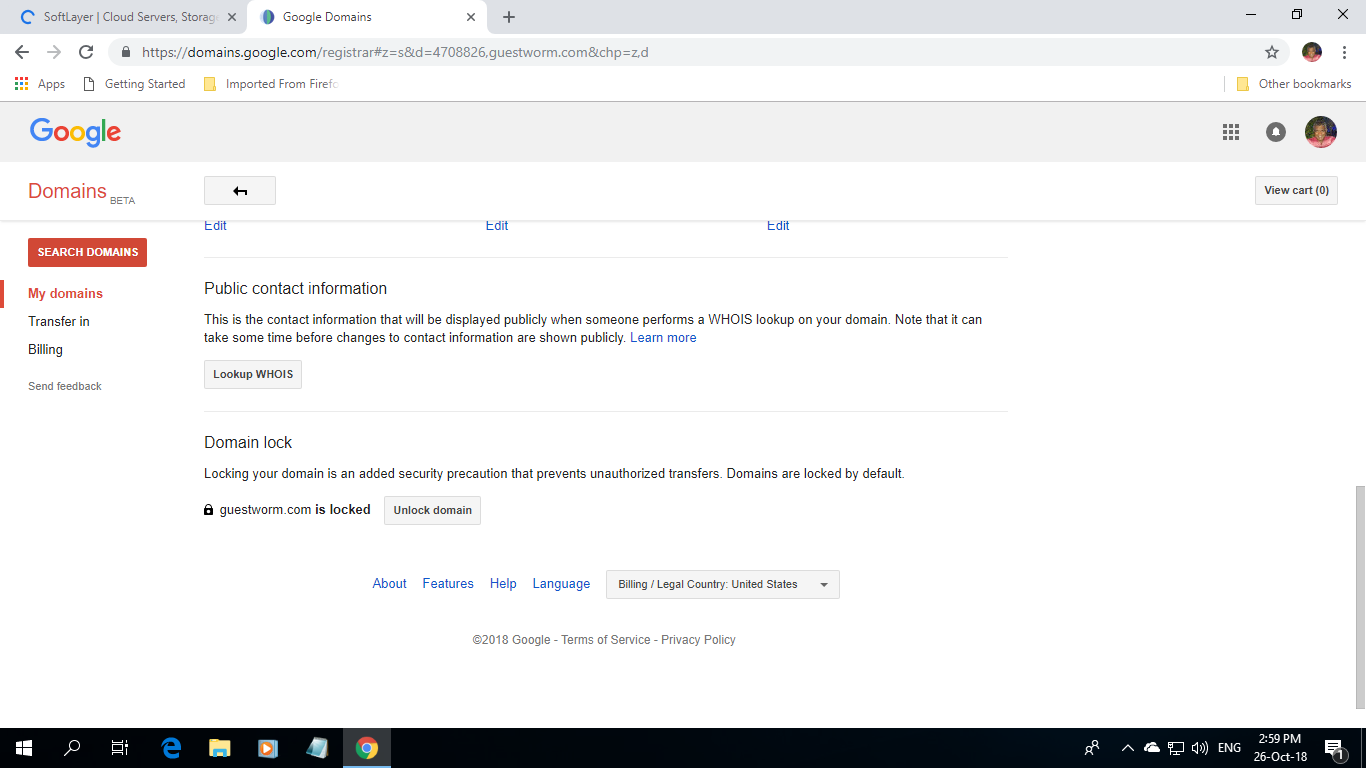Open network status tray icon
Image resolution: width=1366 pixels, height=768 pixels.
1176,748
